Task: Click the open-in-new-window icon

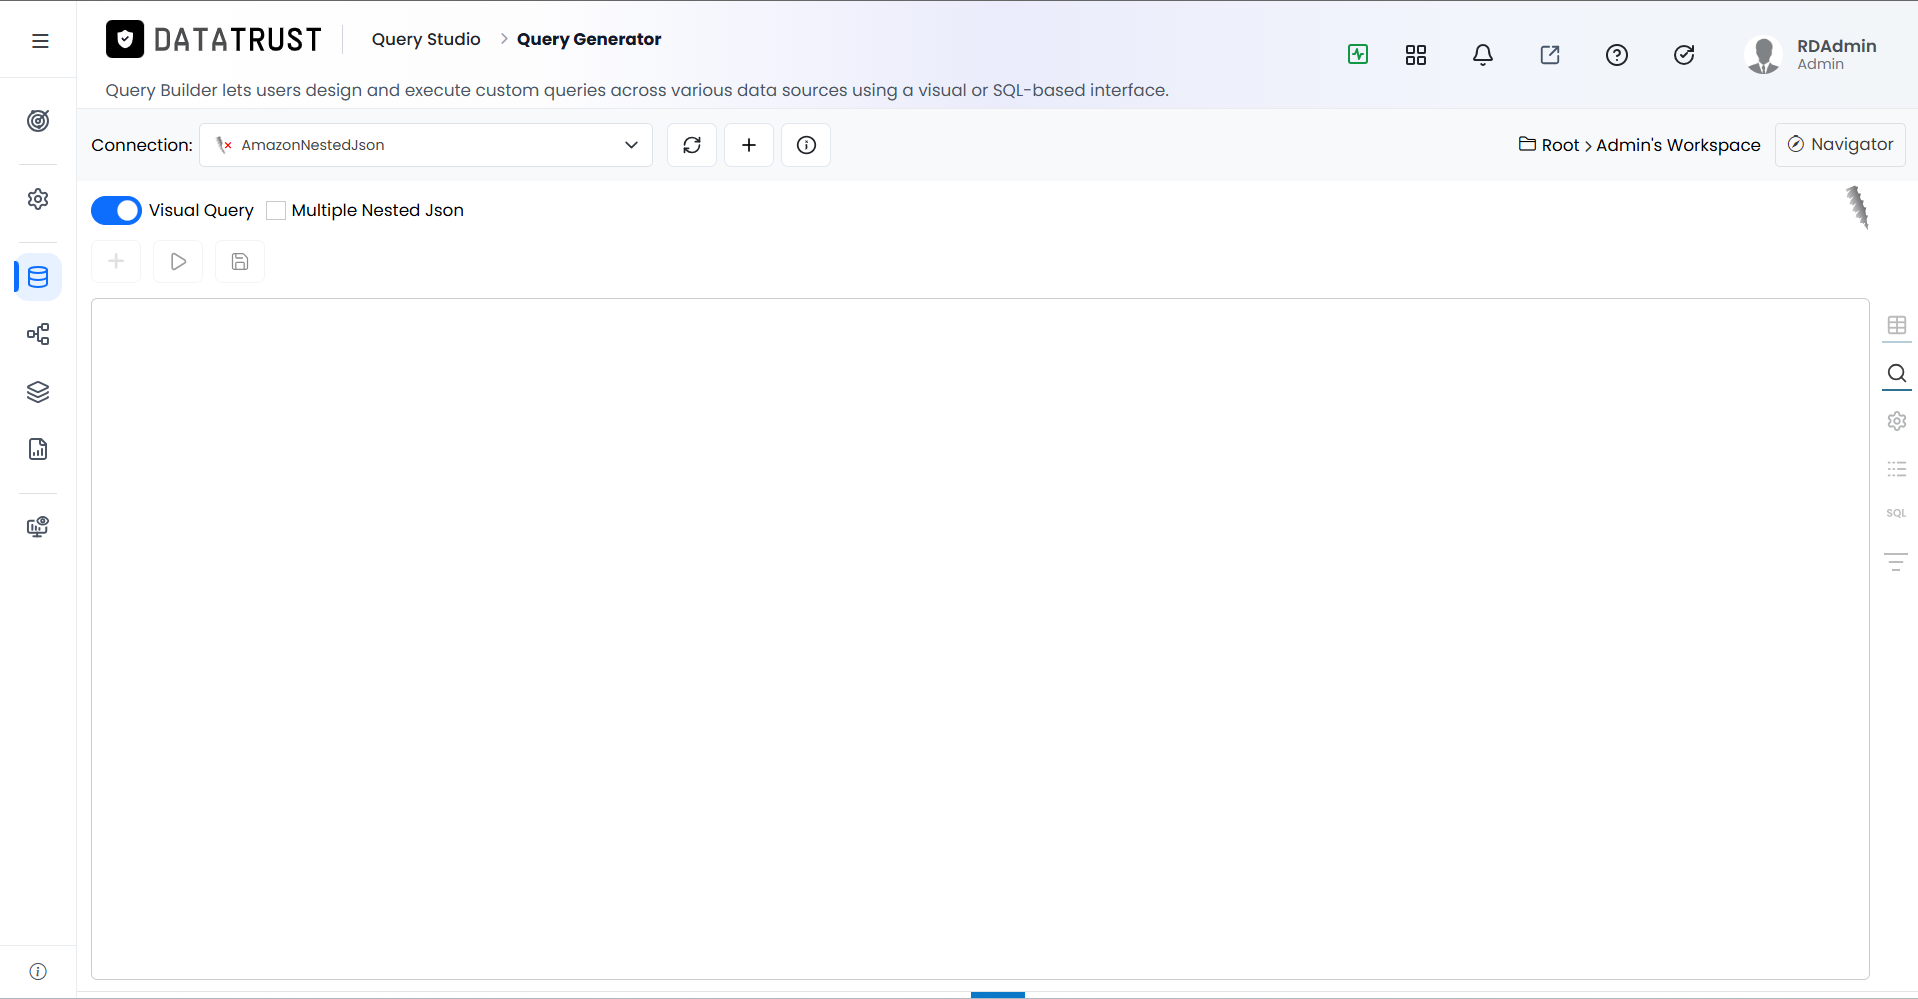Action: click(1550, 55)
